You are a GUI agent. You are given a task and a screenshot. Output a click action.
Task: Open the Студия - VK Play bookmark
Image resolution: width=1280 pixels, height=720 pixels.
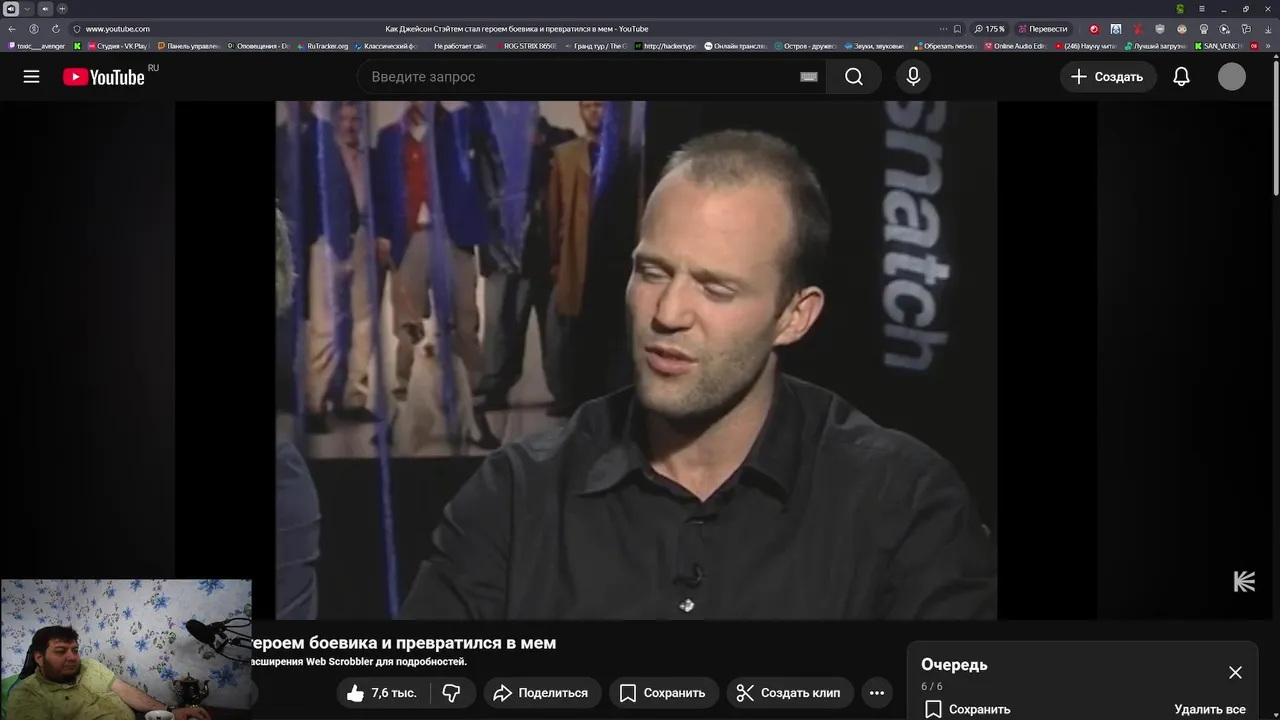117,46
